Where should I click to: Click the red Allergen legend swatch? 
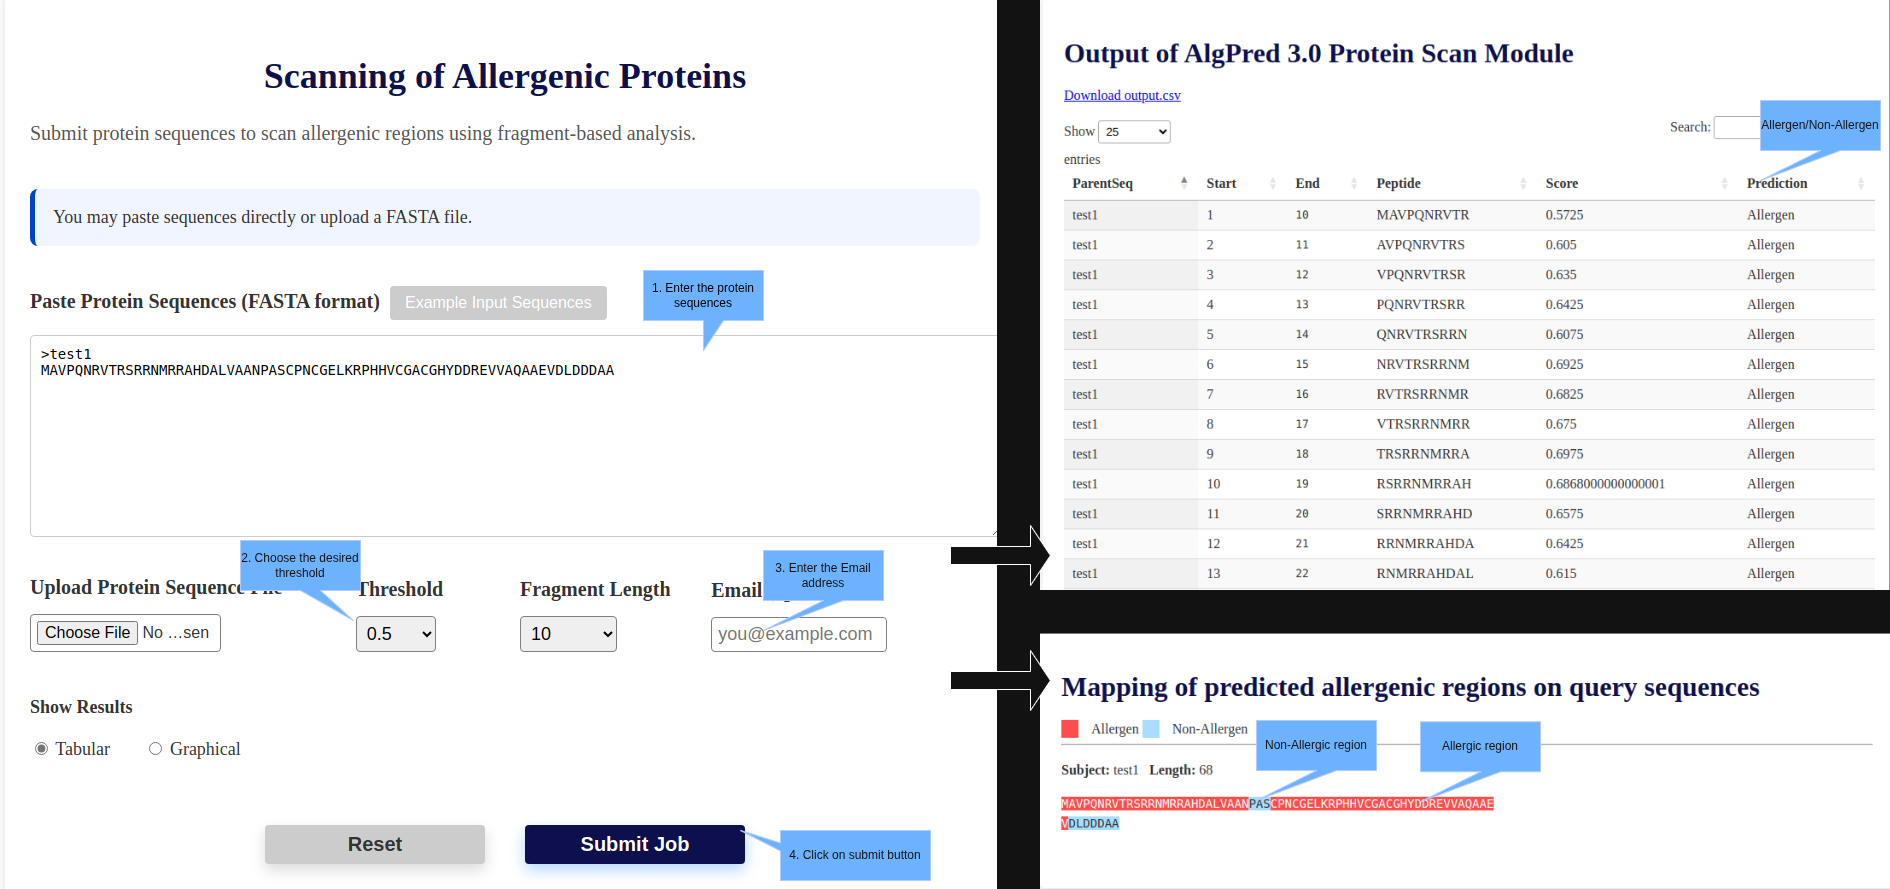coord(1070,729)
